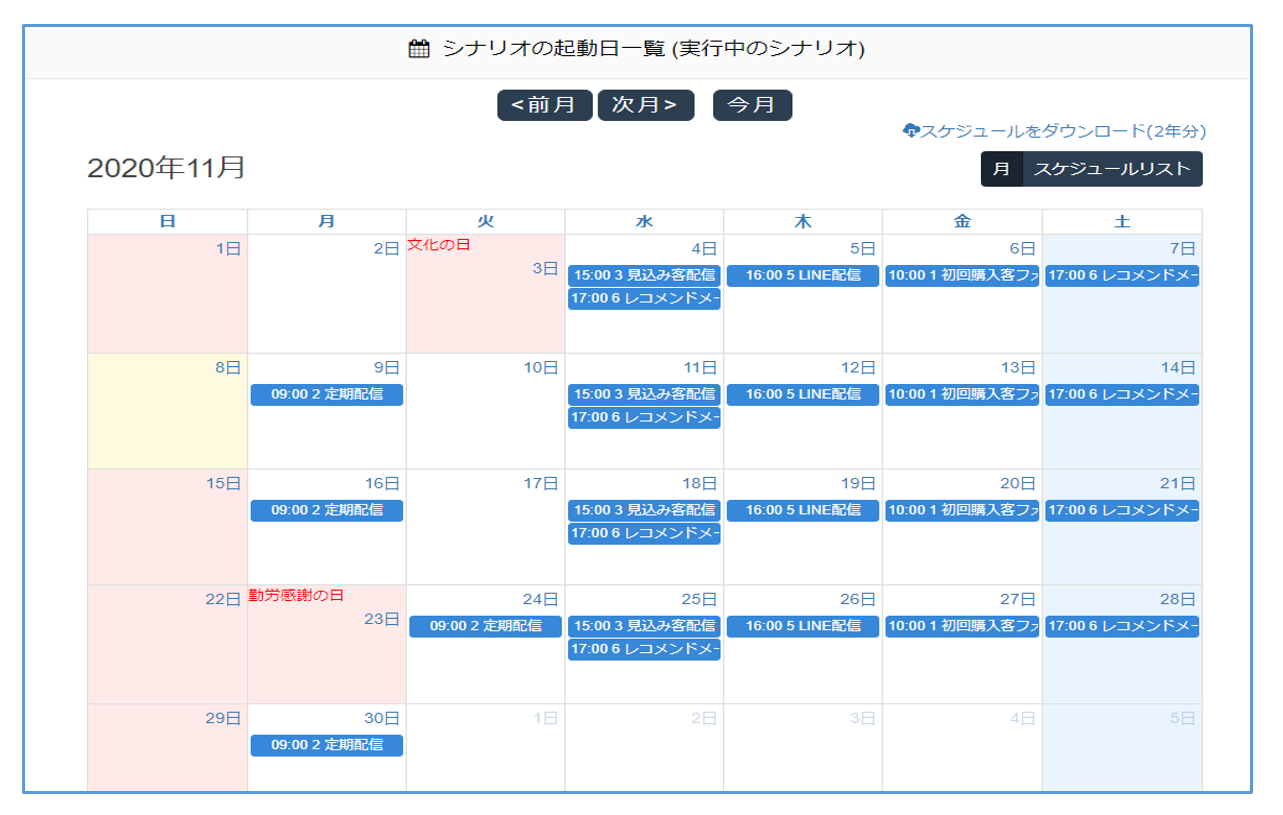Open 17:00 レコメンドメール event on the 18th
The image size is (1283, 815).
644,534
